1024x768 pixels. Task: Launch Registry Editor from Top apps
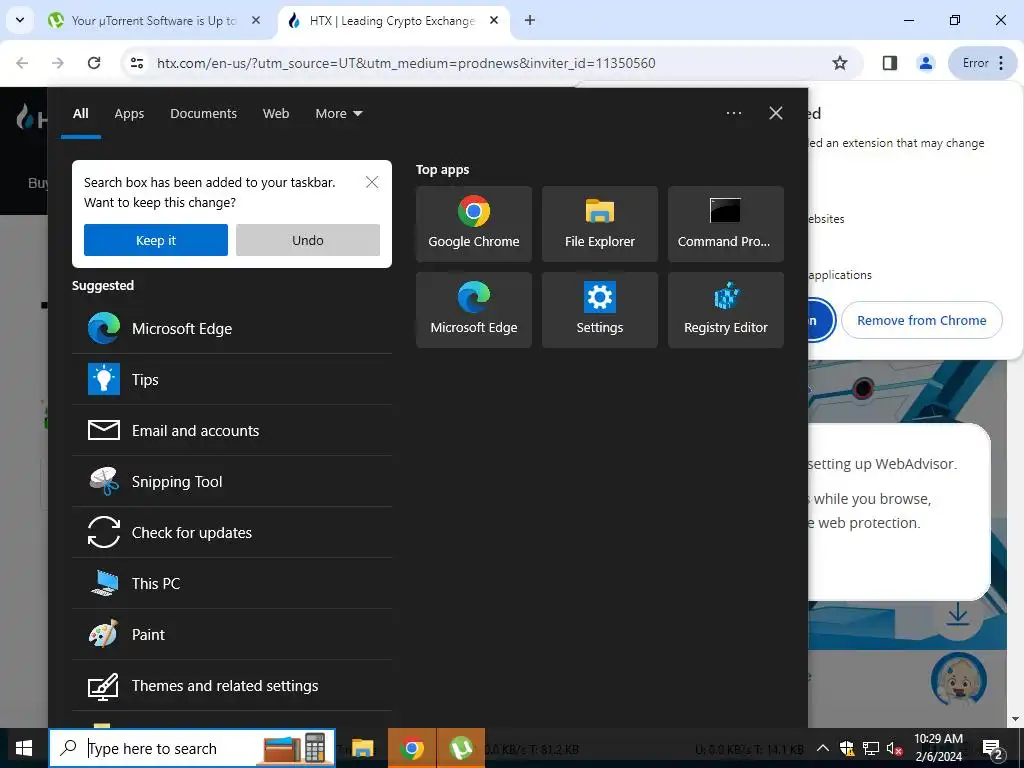(x=726, y=310)
